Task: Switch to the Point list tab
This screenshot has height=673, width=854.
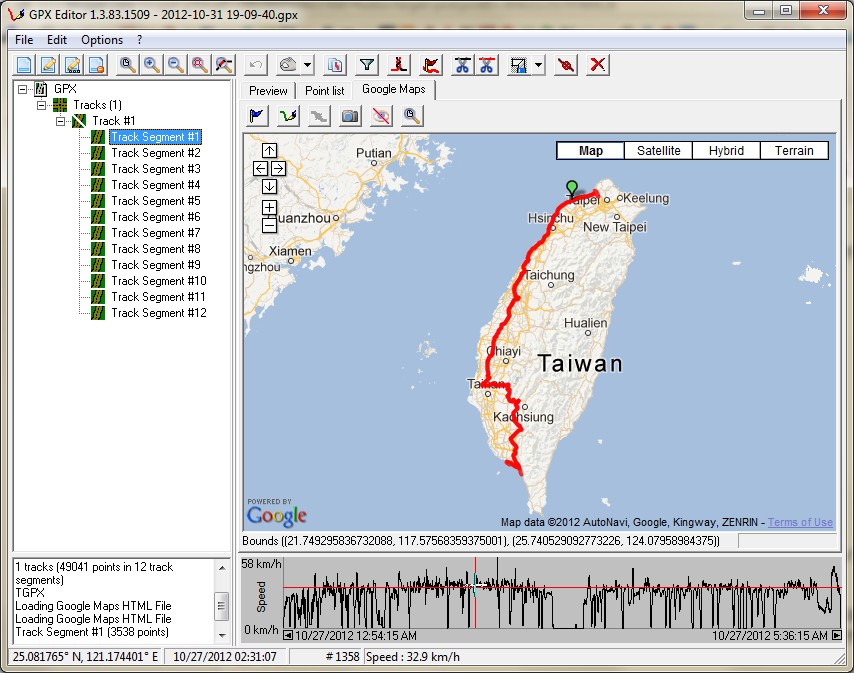Action: pos(325,90)
